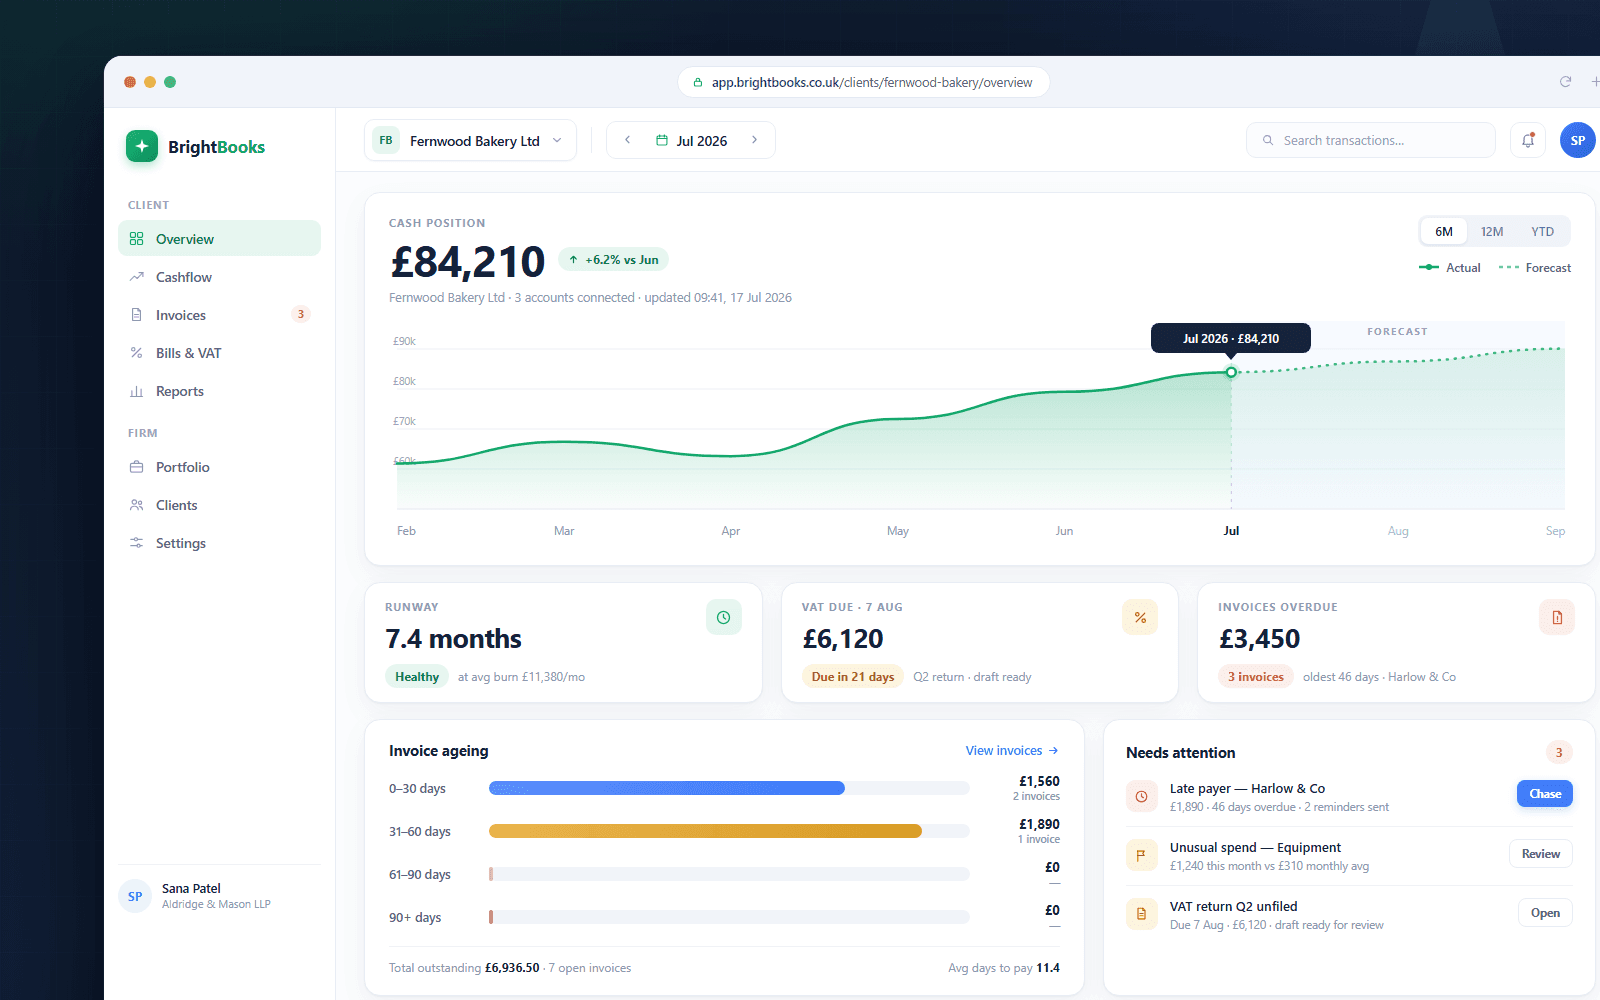Image resolution: width=1600 pixels, height=1000 pixels.
Task: Click the VAT due percent icon
Action: point(1140,617)
